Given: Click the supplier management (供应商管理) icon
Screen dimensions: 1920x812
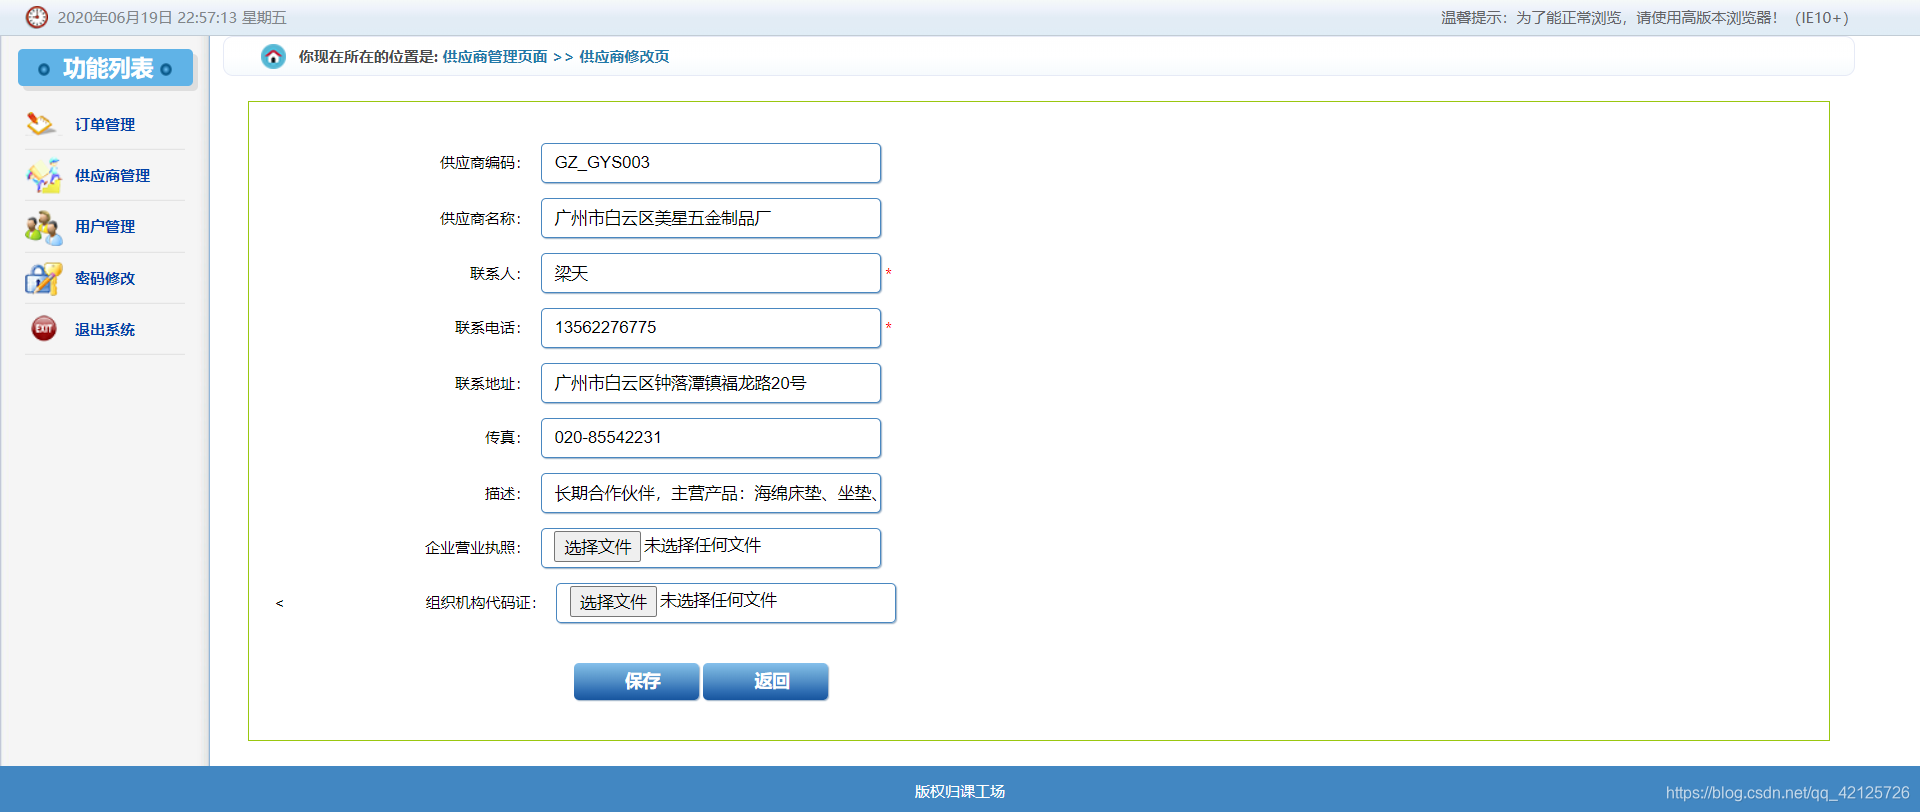Looking at the screenshot, I should point(44,176).
